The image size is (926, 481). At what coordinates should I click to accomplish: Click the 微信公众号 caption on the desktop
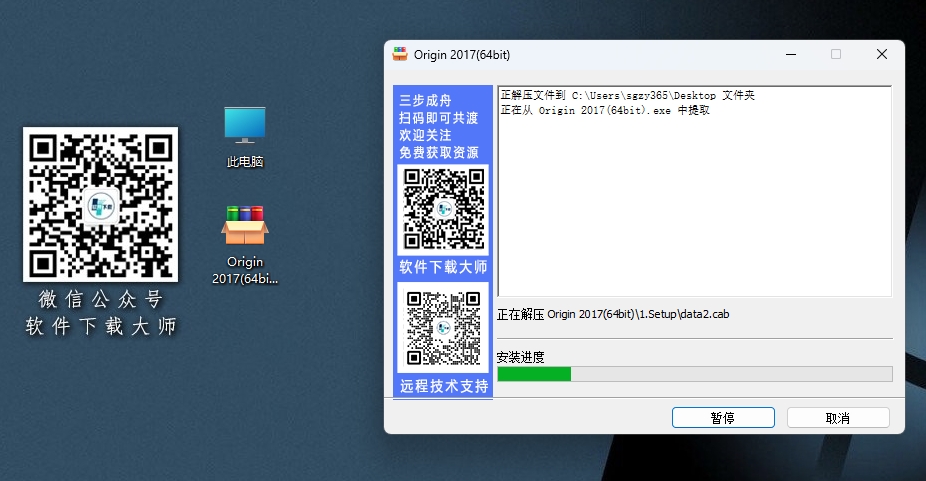[100, 299]
